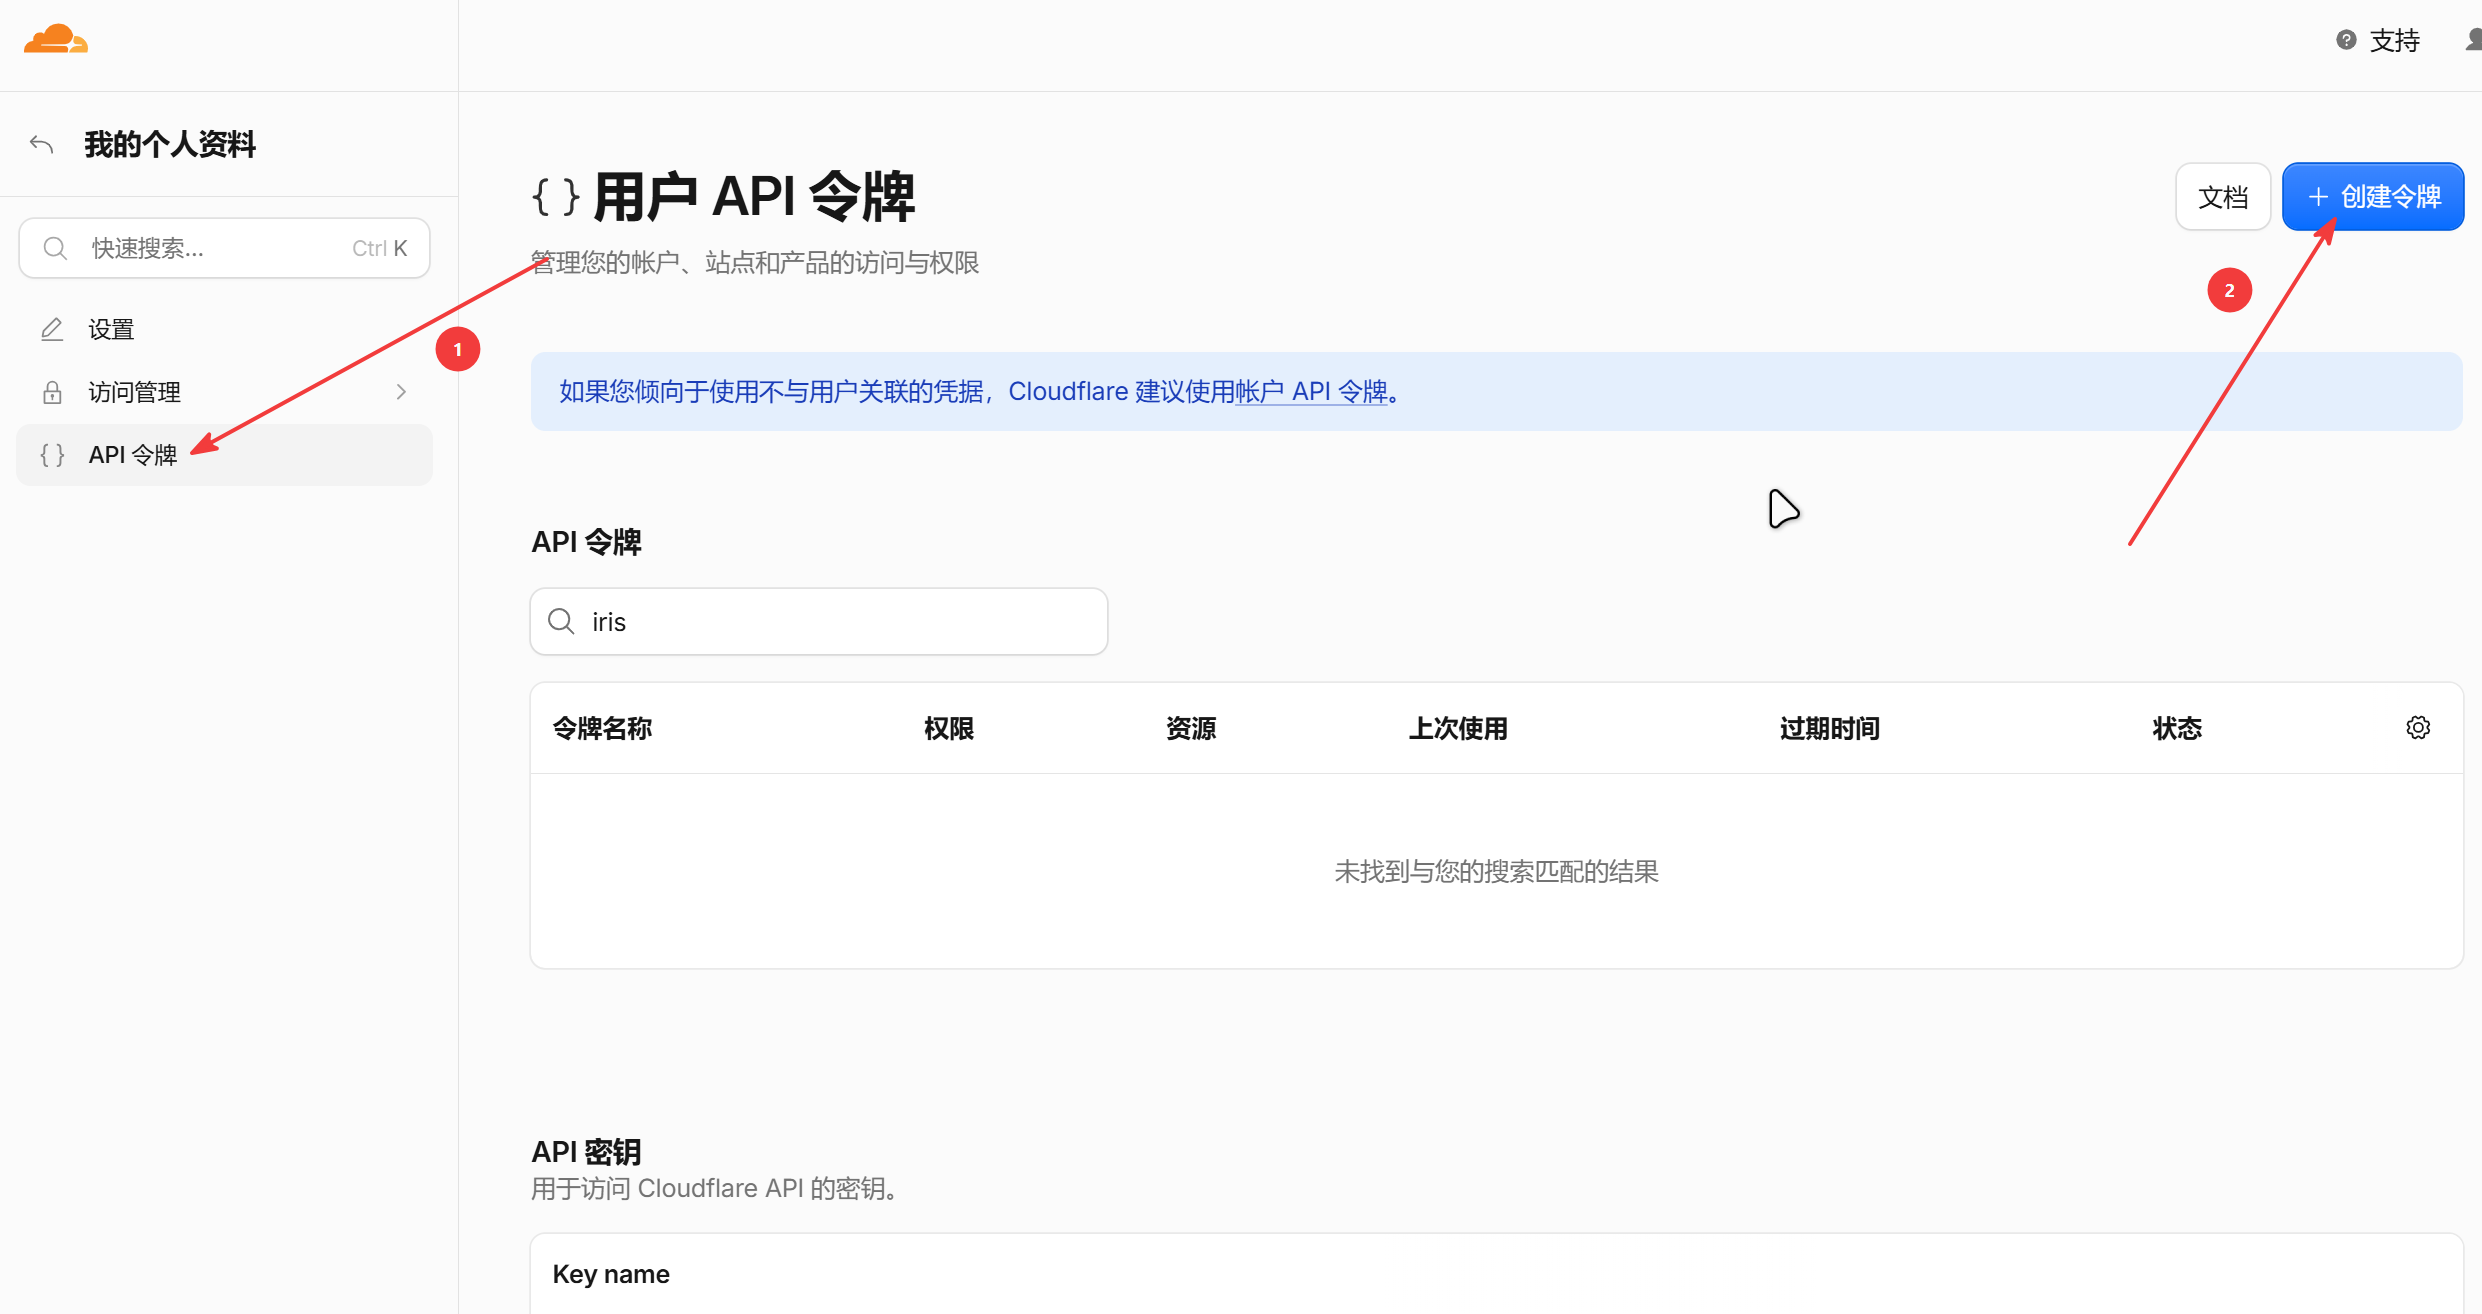Screen dimensions: 2482x1314
Task: Click the 访问管理 lock icon
Action: pyautogui.click(x=52, y=392)
